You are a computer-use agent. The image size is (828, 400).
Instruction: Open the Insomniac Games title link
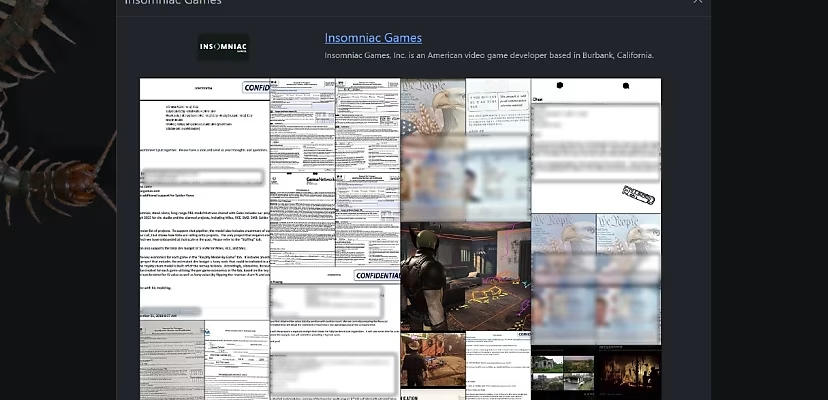pos(373,38)
